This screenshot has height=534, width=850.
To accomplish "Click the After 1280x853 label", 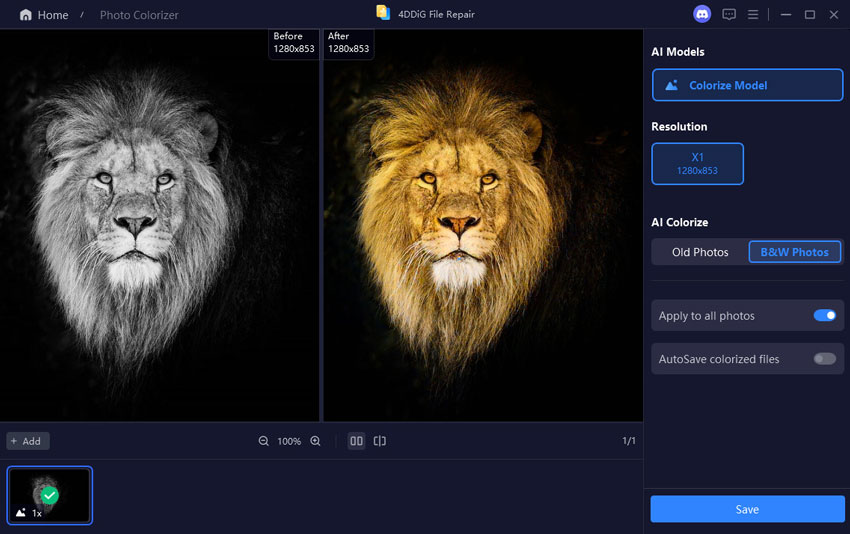I will click(349, 42).
